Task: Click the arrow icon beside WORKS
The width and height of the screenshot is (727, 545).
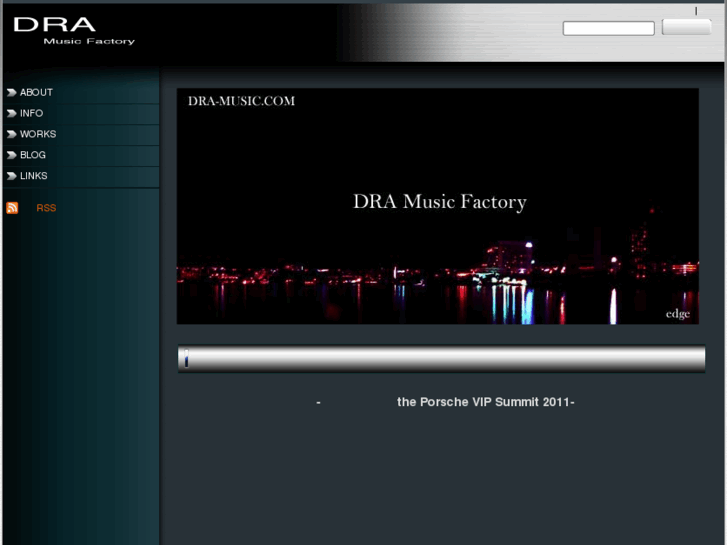Action: point(12,135)
